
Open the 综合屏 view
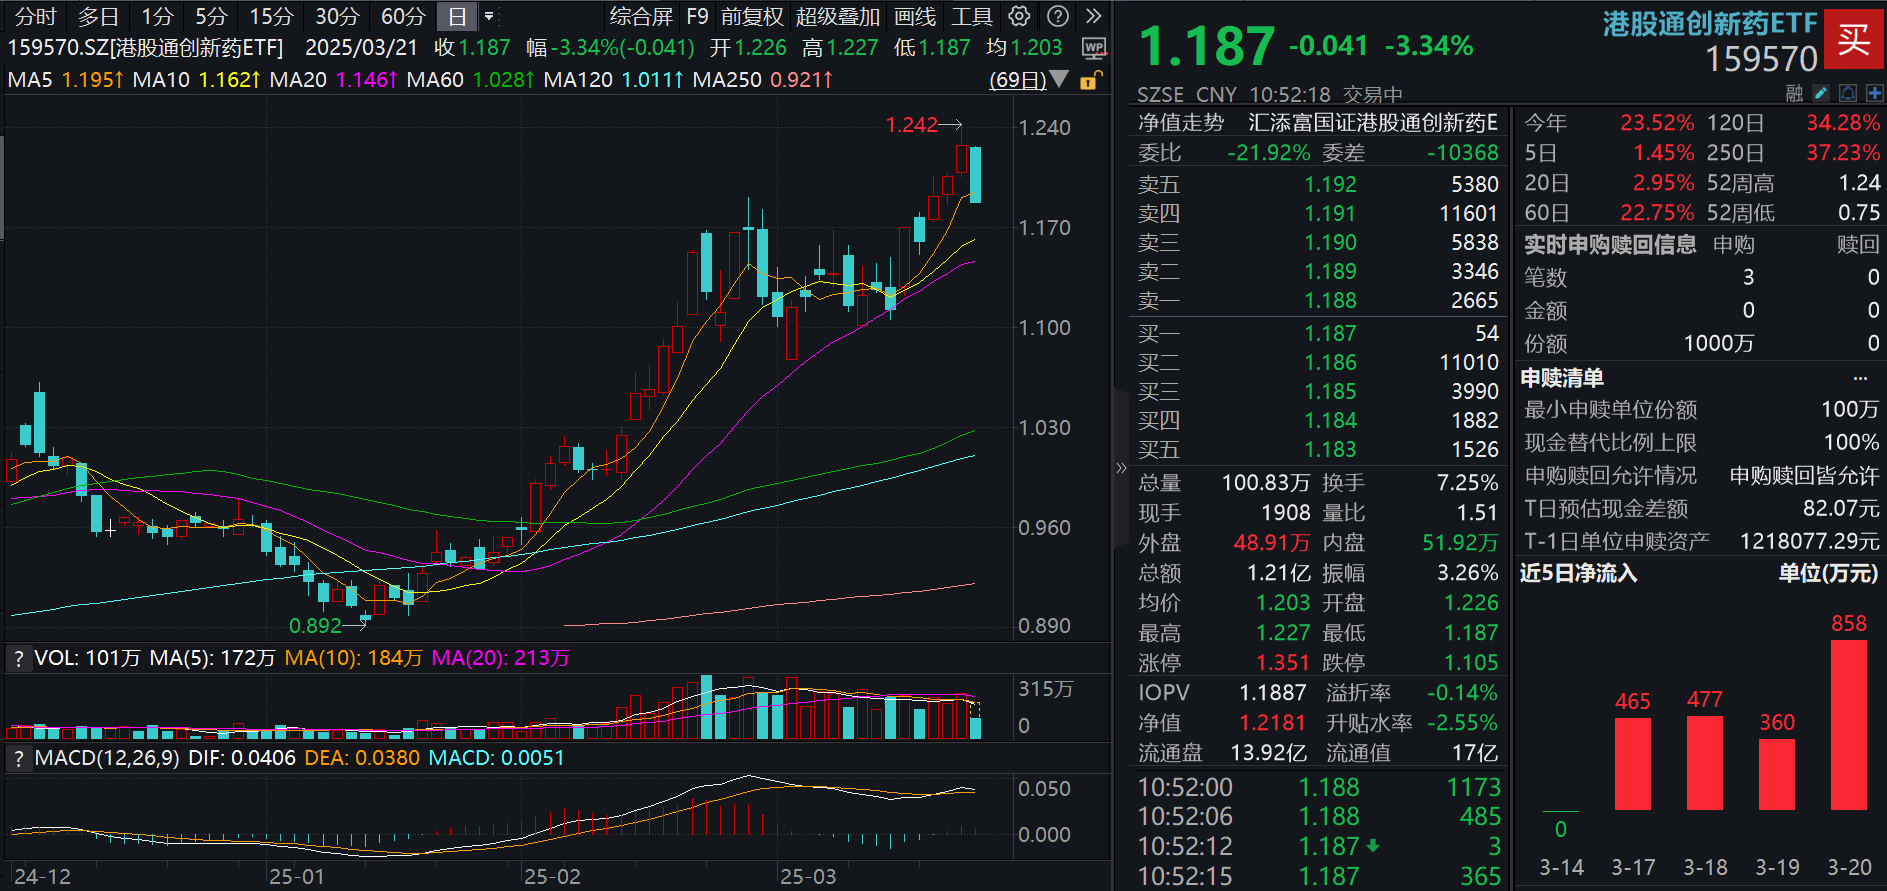(641, 16)
